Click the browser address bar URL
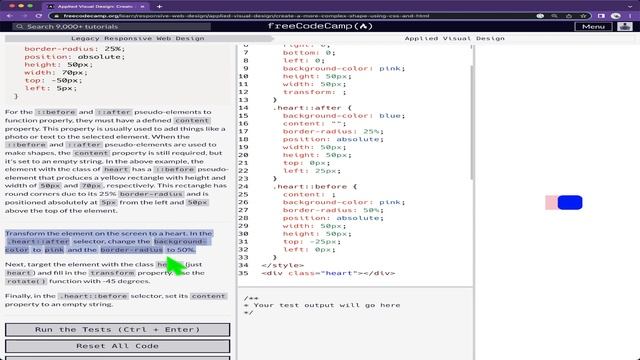The height and width of the screenshot is (360, 640). [246, 16]
